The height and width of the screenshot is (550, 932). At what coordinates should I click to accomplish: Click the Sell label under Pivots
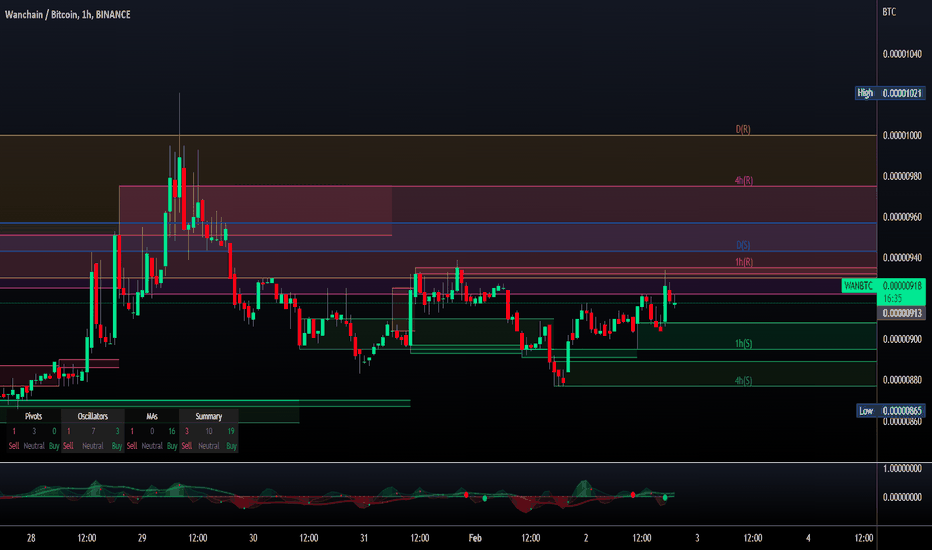[14, 446]
